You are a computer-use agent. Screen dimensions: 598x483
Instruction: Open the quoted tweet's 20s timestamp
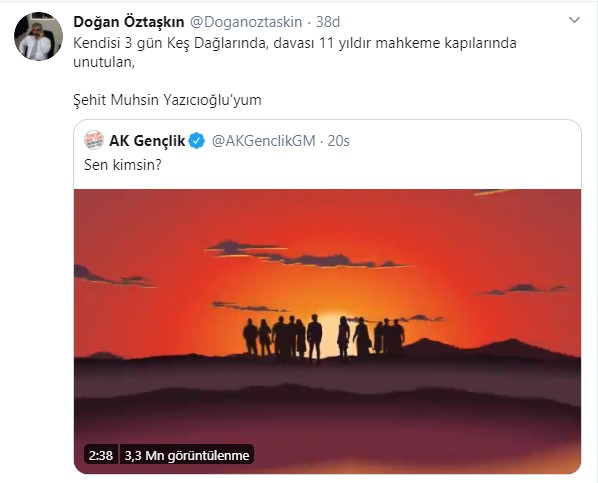coord(339,141)
